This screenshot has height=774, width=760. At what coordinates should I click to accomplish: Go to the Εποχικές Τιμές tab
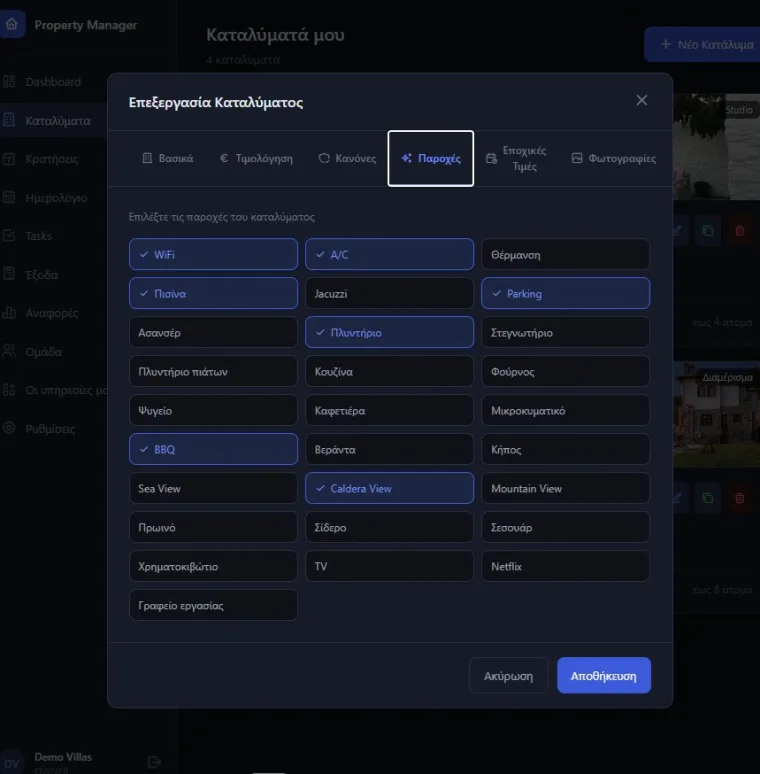point(516,158)
